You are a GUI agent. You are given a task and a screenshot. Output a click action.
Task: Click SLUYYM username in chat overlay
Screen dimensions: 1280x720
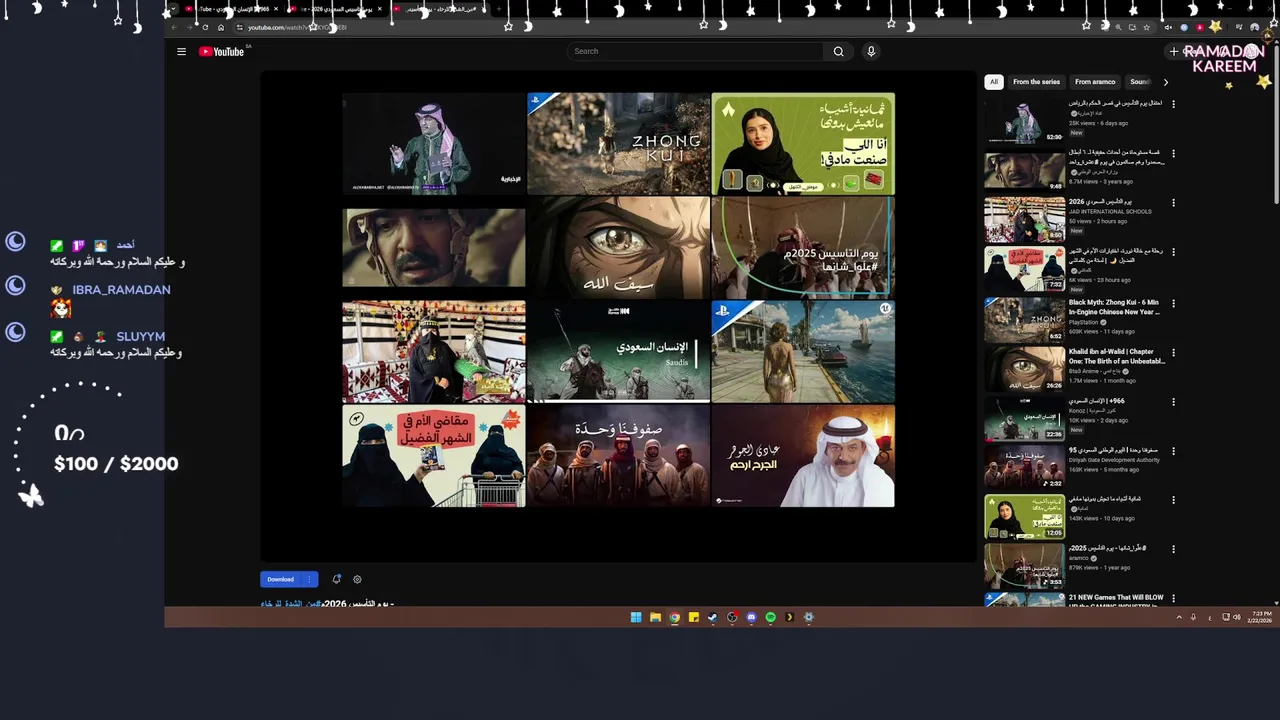[x=140, y=337]
